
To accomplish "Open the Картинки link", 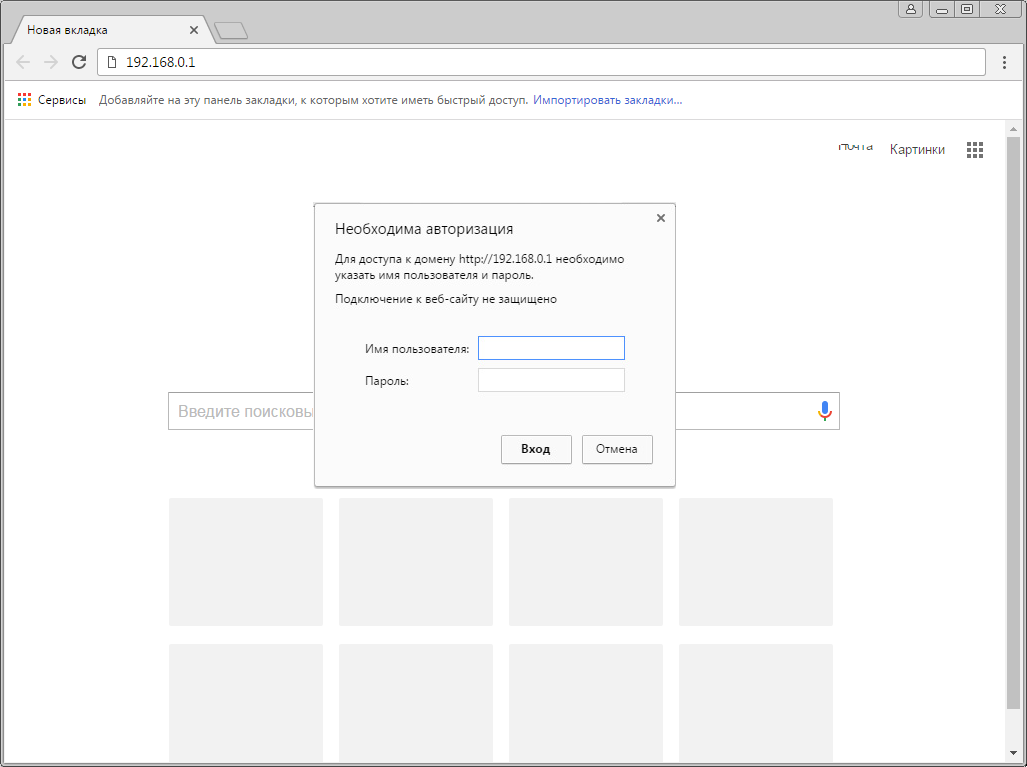I will (916, 150).
